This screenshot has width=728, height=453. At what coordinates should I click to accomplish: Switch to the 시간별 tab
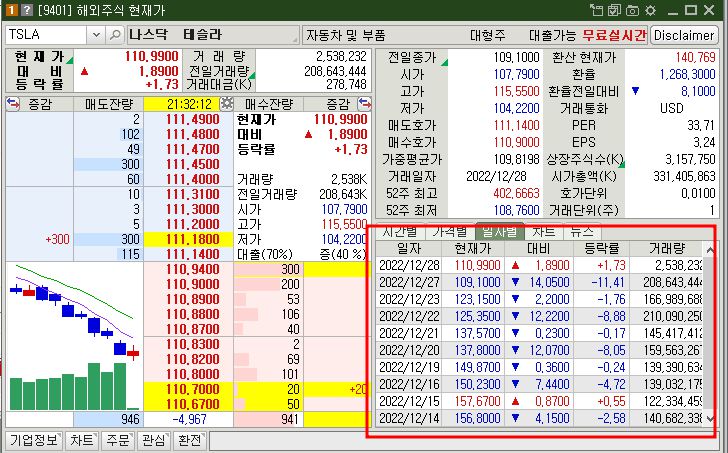[x=400, y=231]
